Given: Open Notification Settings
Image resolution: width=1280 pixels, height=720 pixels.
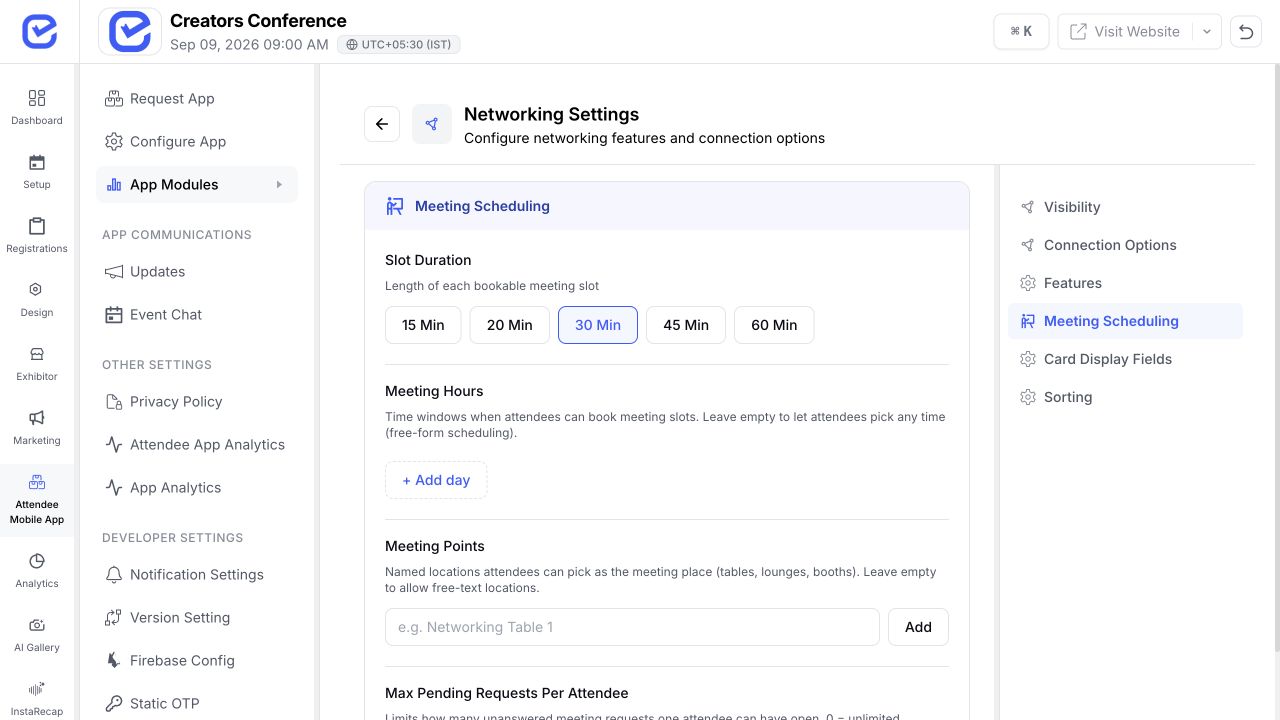Looking at the screenshot, I should coord(197,575).
